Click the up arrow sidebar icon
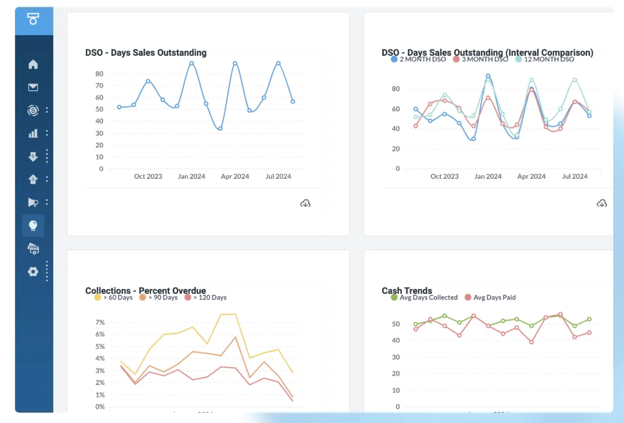 tap(33, 179)
